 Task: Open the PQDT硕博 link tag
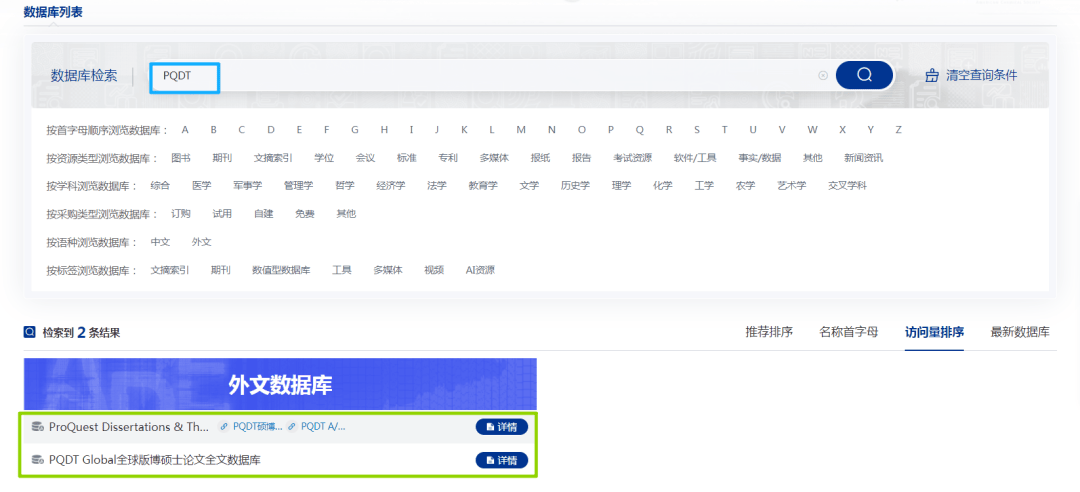[251, 427]
